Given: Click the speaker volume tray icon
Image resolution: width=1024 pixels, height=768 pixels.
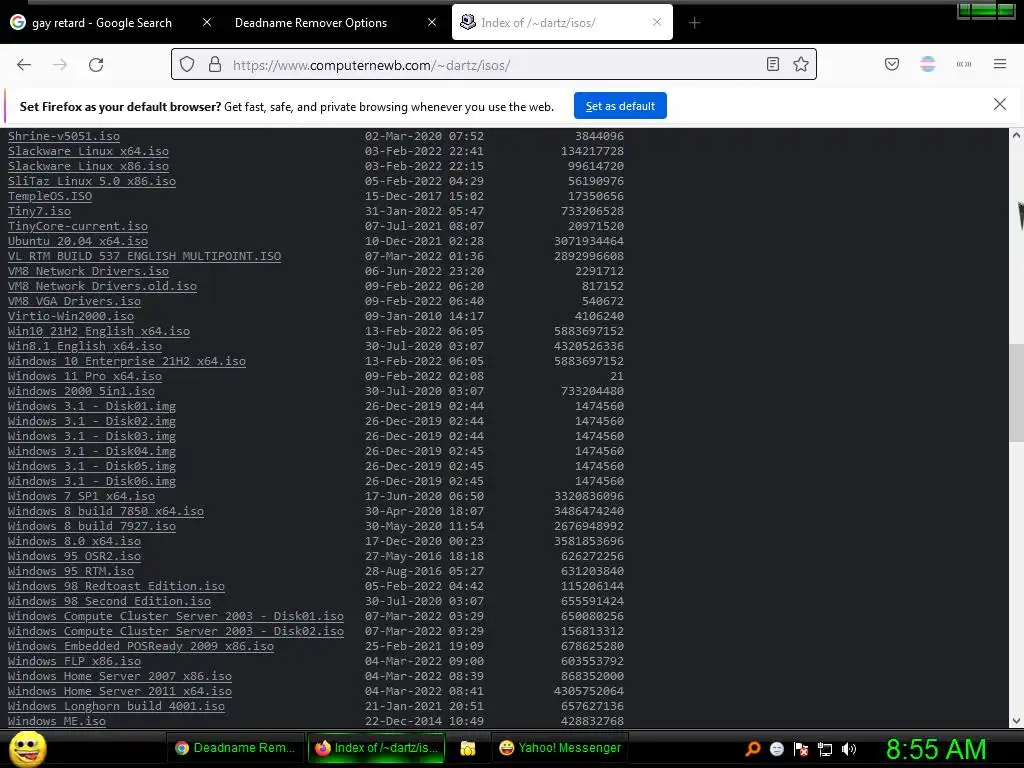Looking at the screenshot, I should pos(848,749).
